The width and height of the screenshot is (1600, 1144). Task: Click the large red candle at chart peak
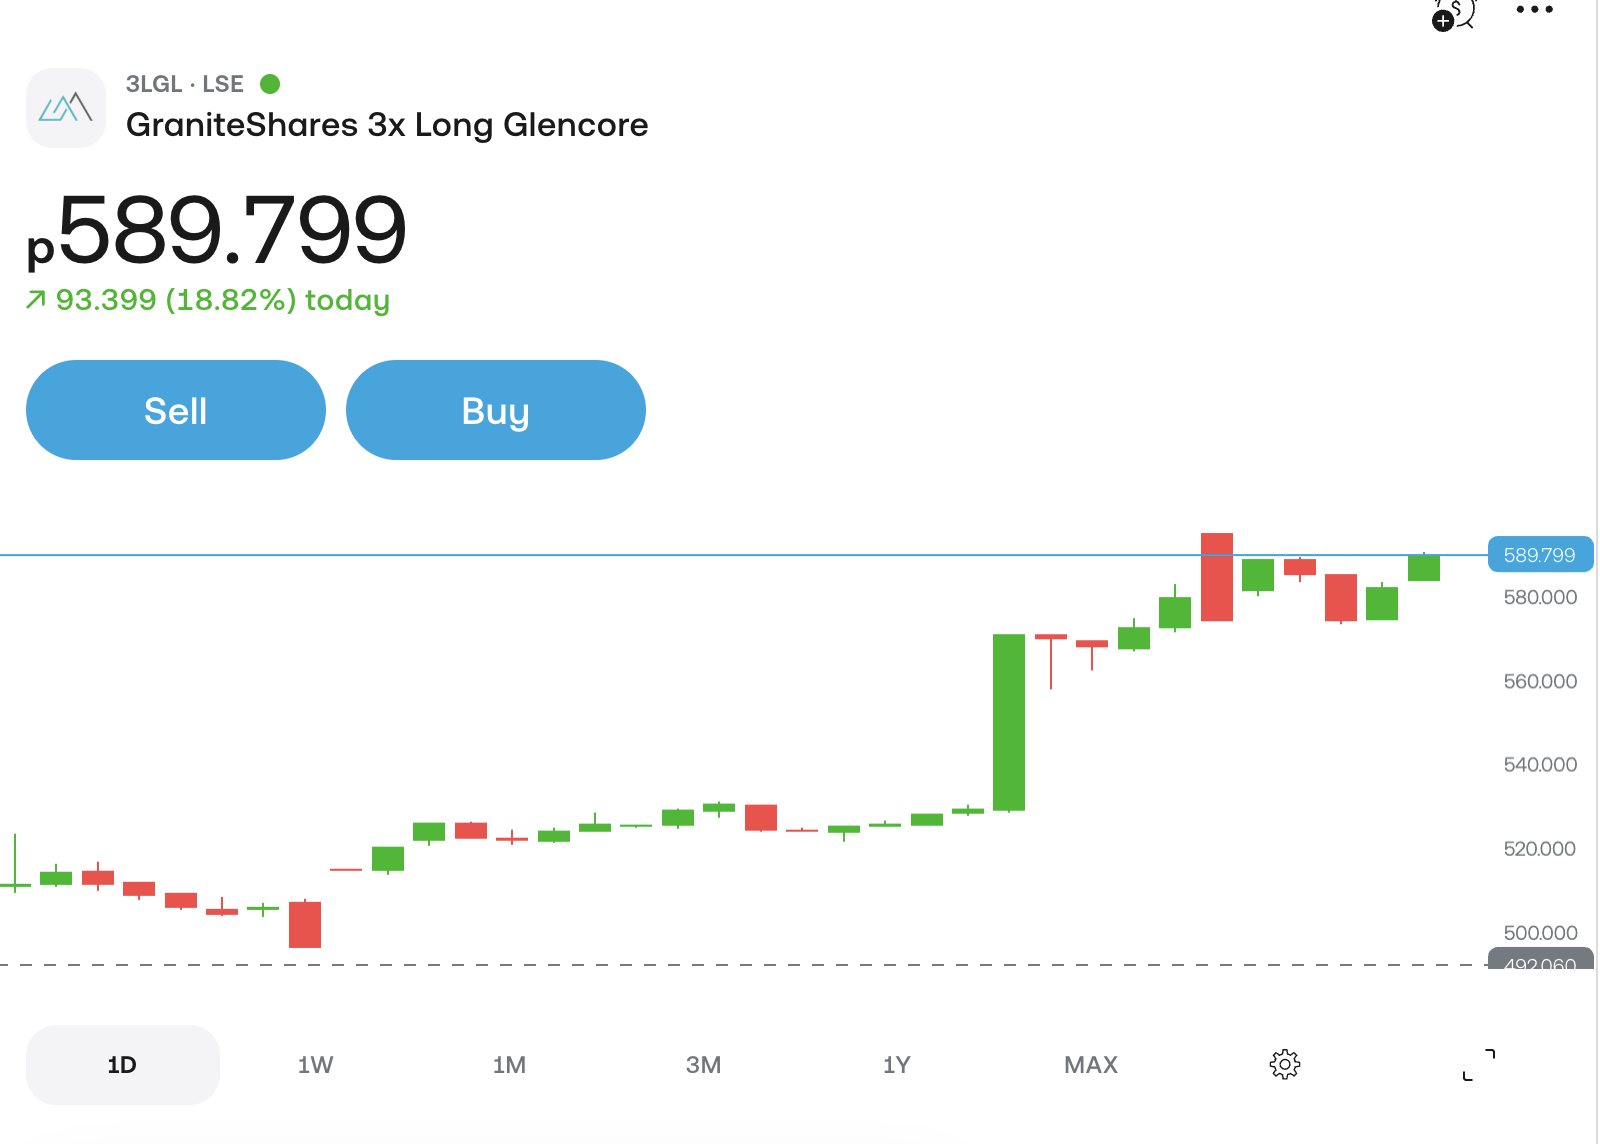pos(1217,577)
